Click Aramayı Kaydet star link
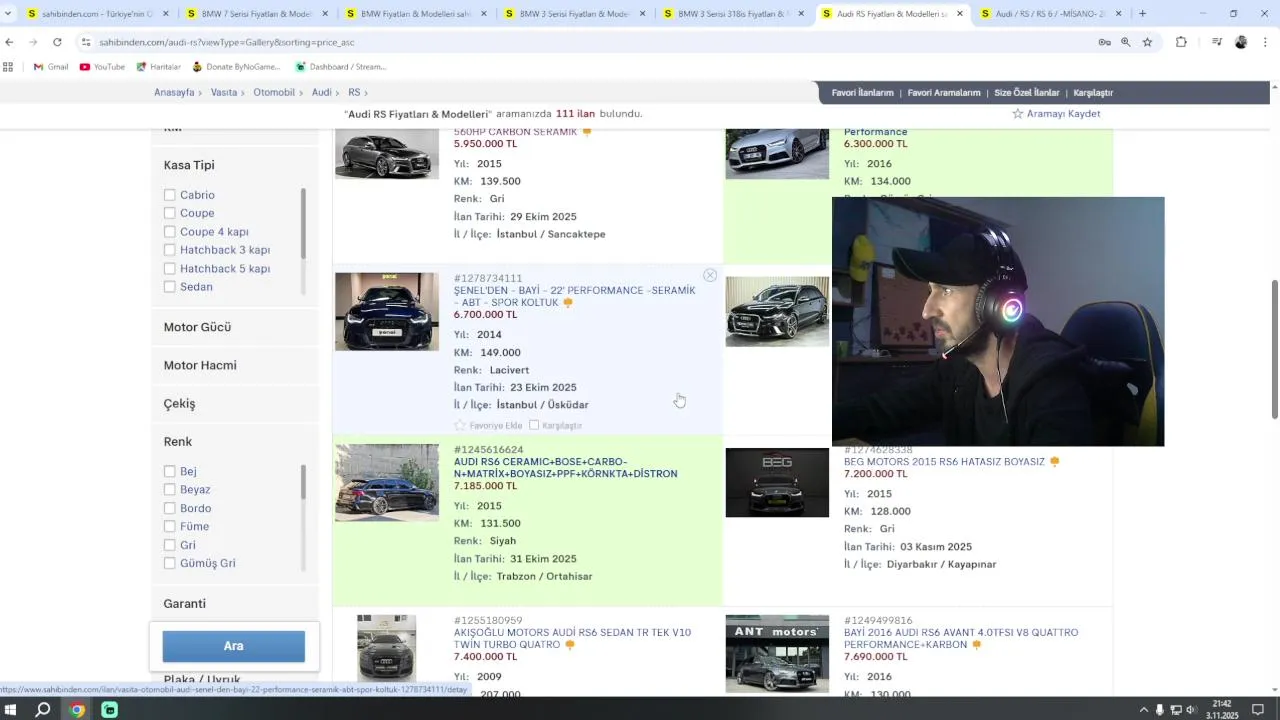 pyautogui.click(x=1056, y=114)
